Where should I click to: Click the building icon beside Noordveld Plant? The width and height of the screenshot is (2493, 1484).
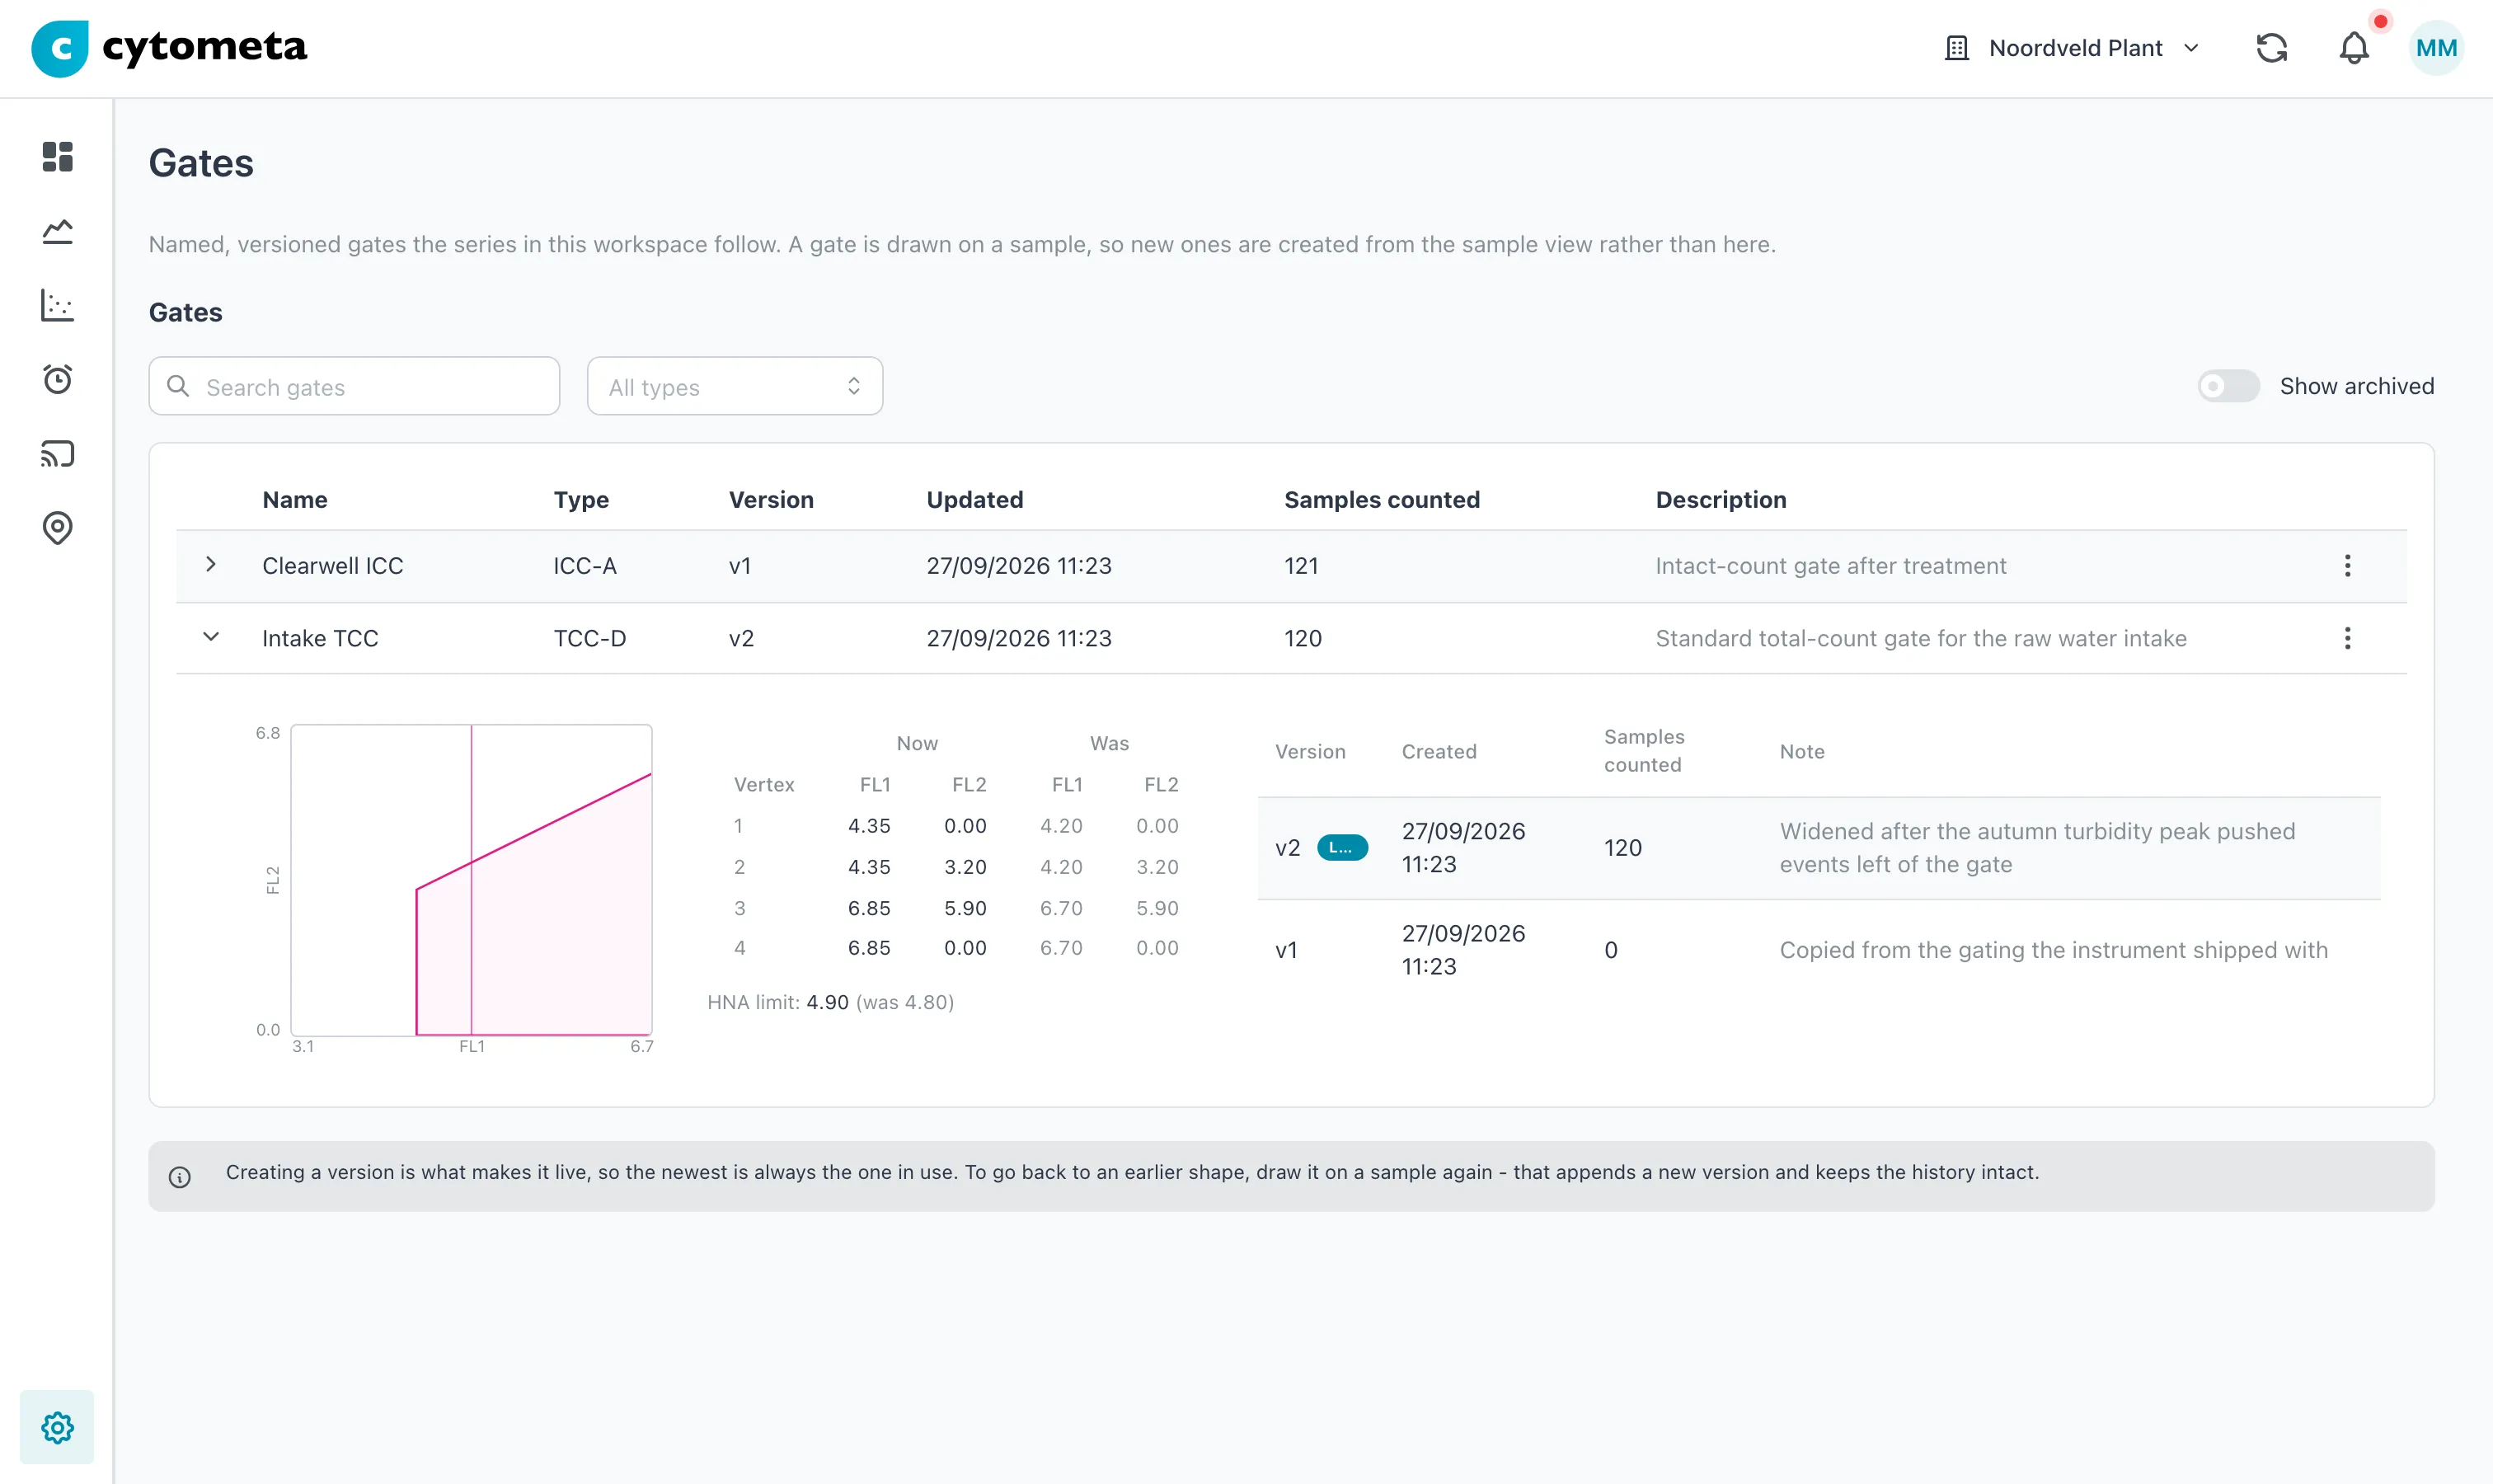(1957, 48)
